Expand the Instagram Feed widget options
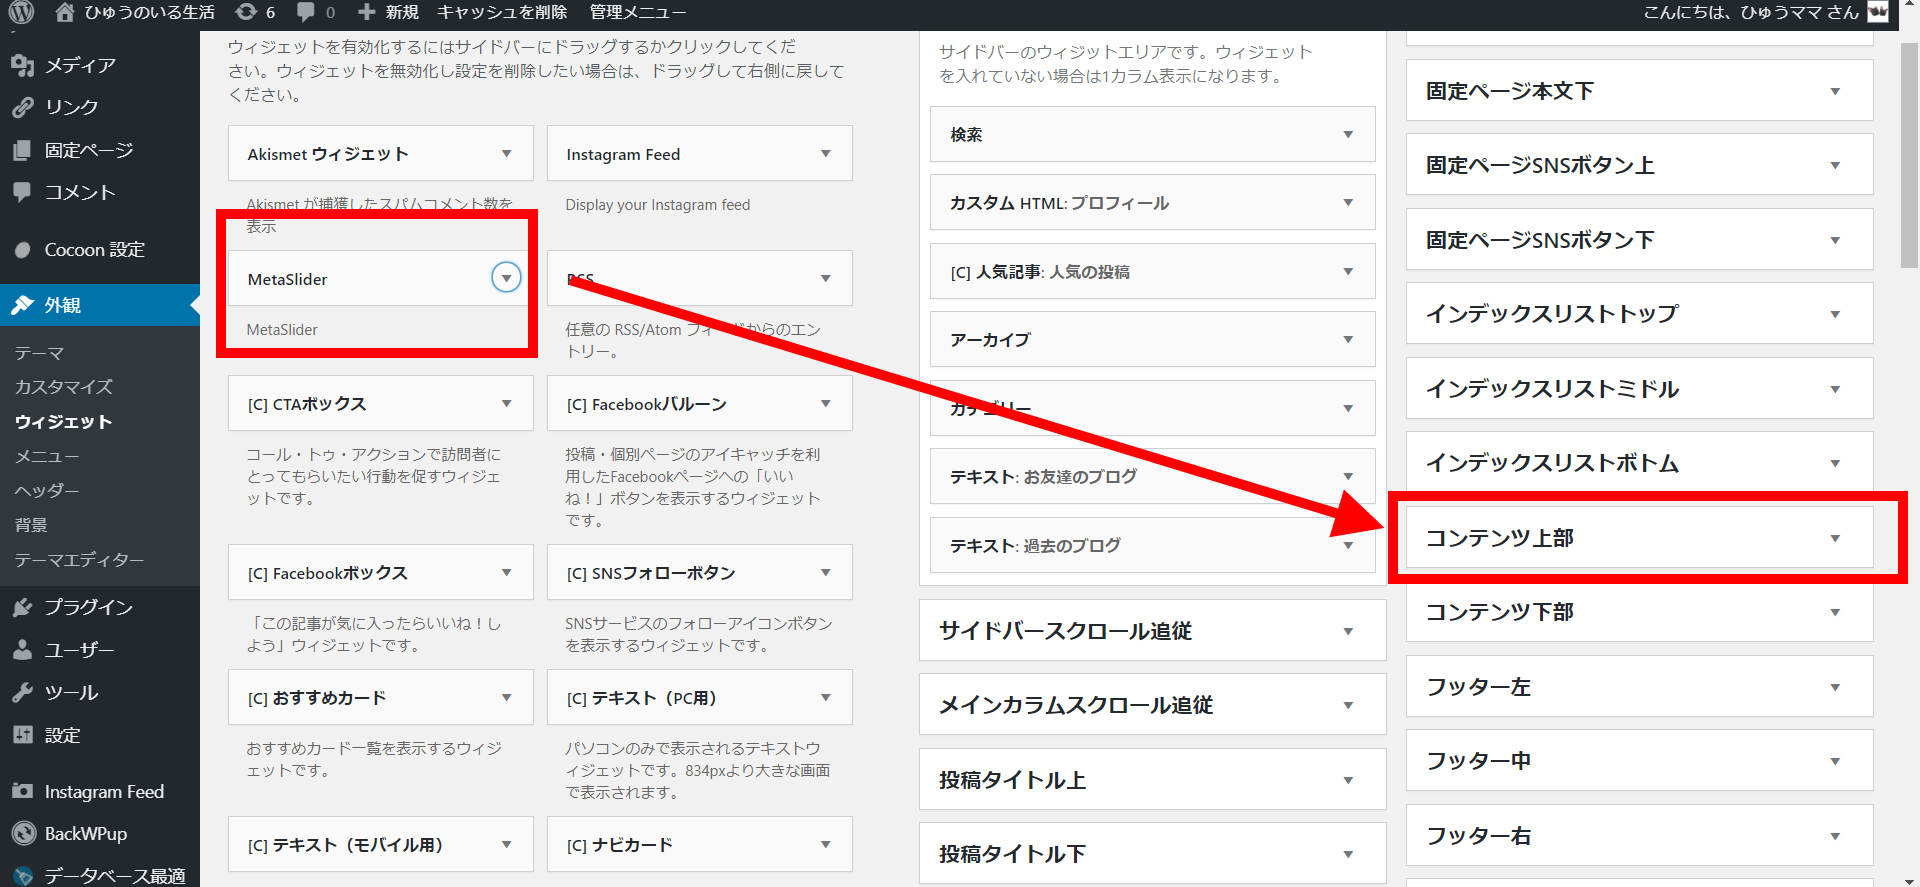 (825, 154)
